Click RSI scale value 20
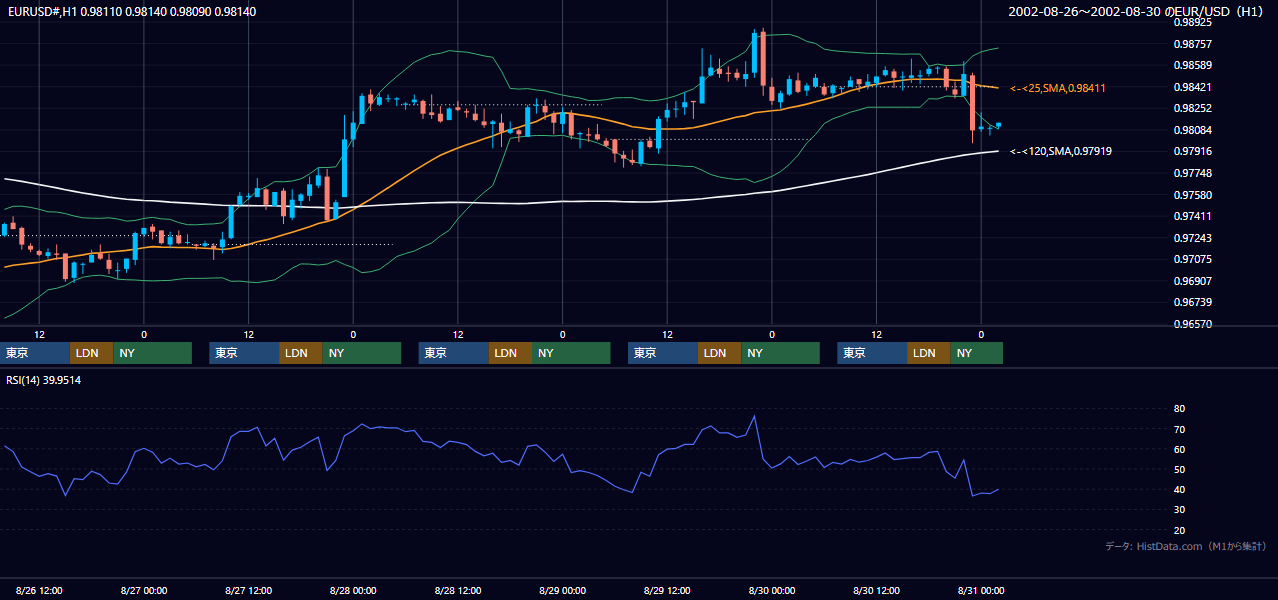1278x600 pixels. pyautogui.click(x=1179, y=530)
